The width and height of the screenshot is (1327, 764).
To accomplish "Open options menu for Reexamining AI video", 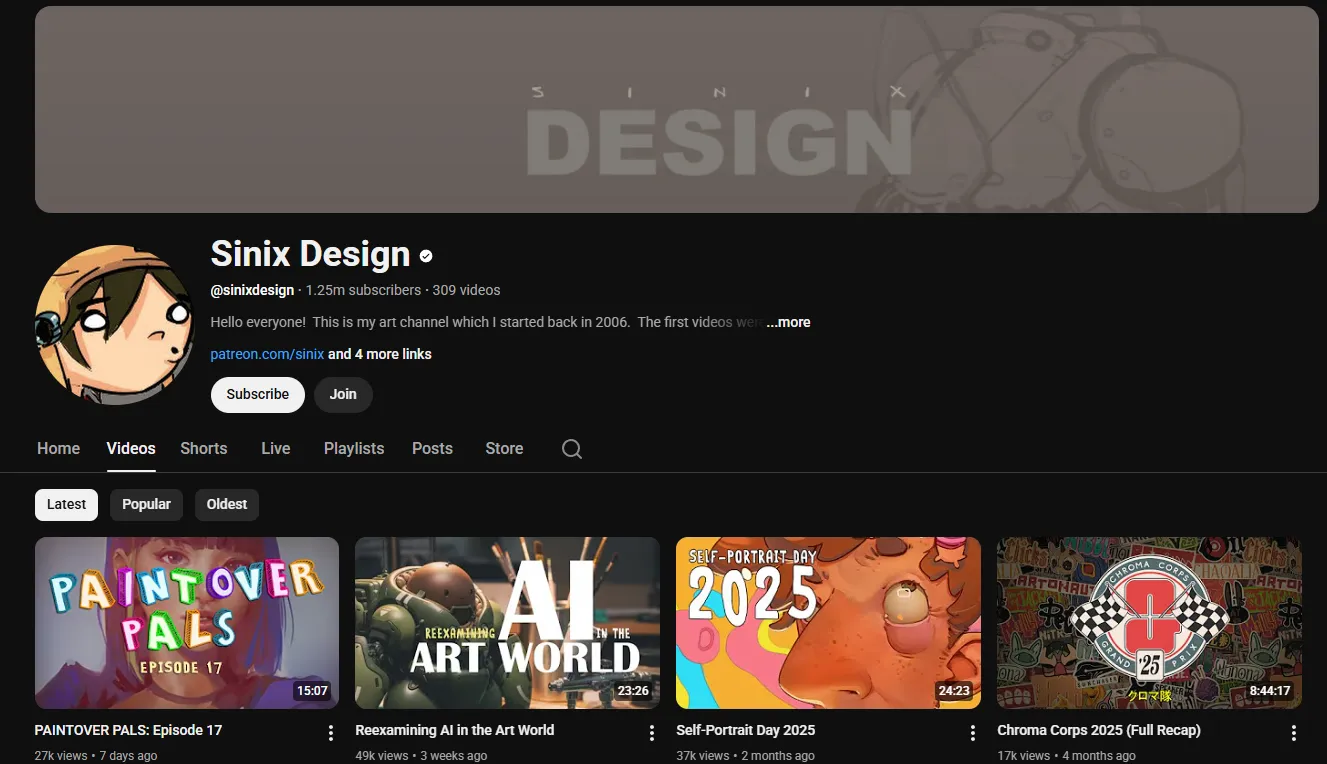I will coord(651,732).
